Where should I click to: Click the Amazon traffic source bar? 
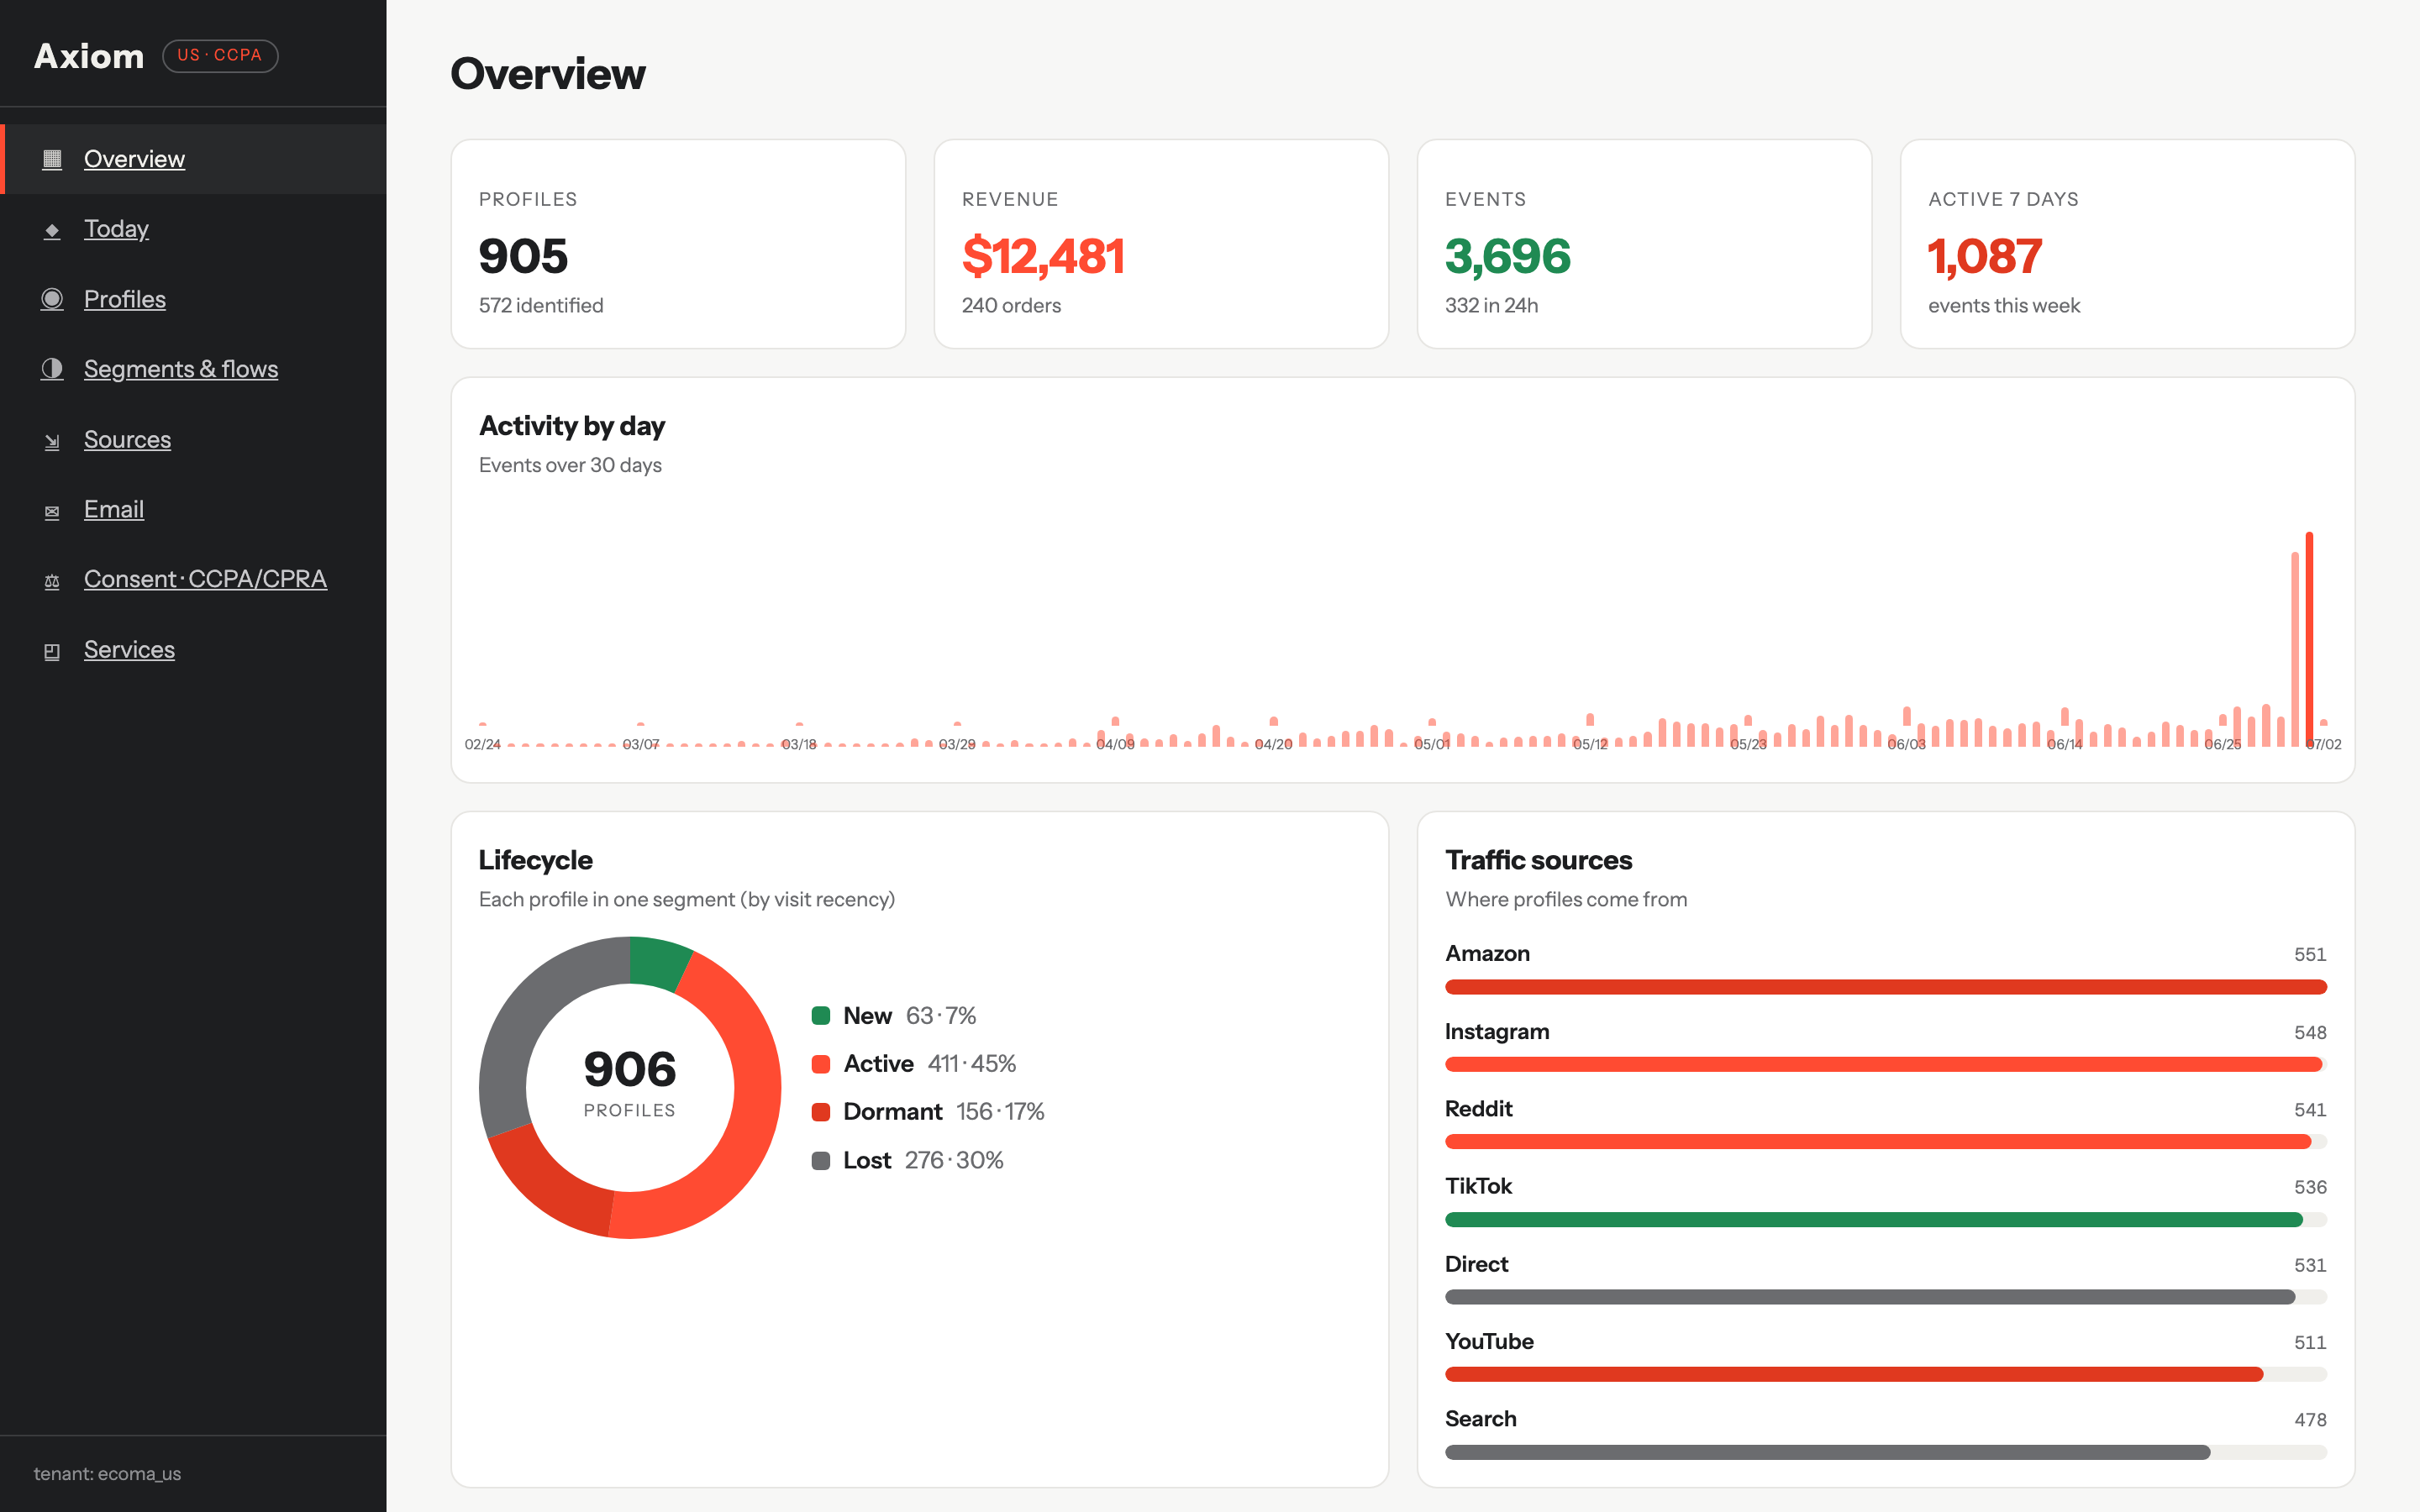click(1886, 987)
